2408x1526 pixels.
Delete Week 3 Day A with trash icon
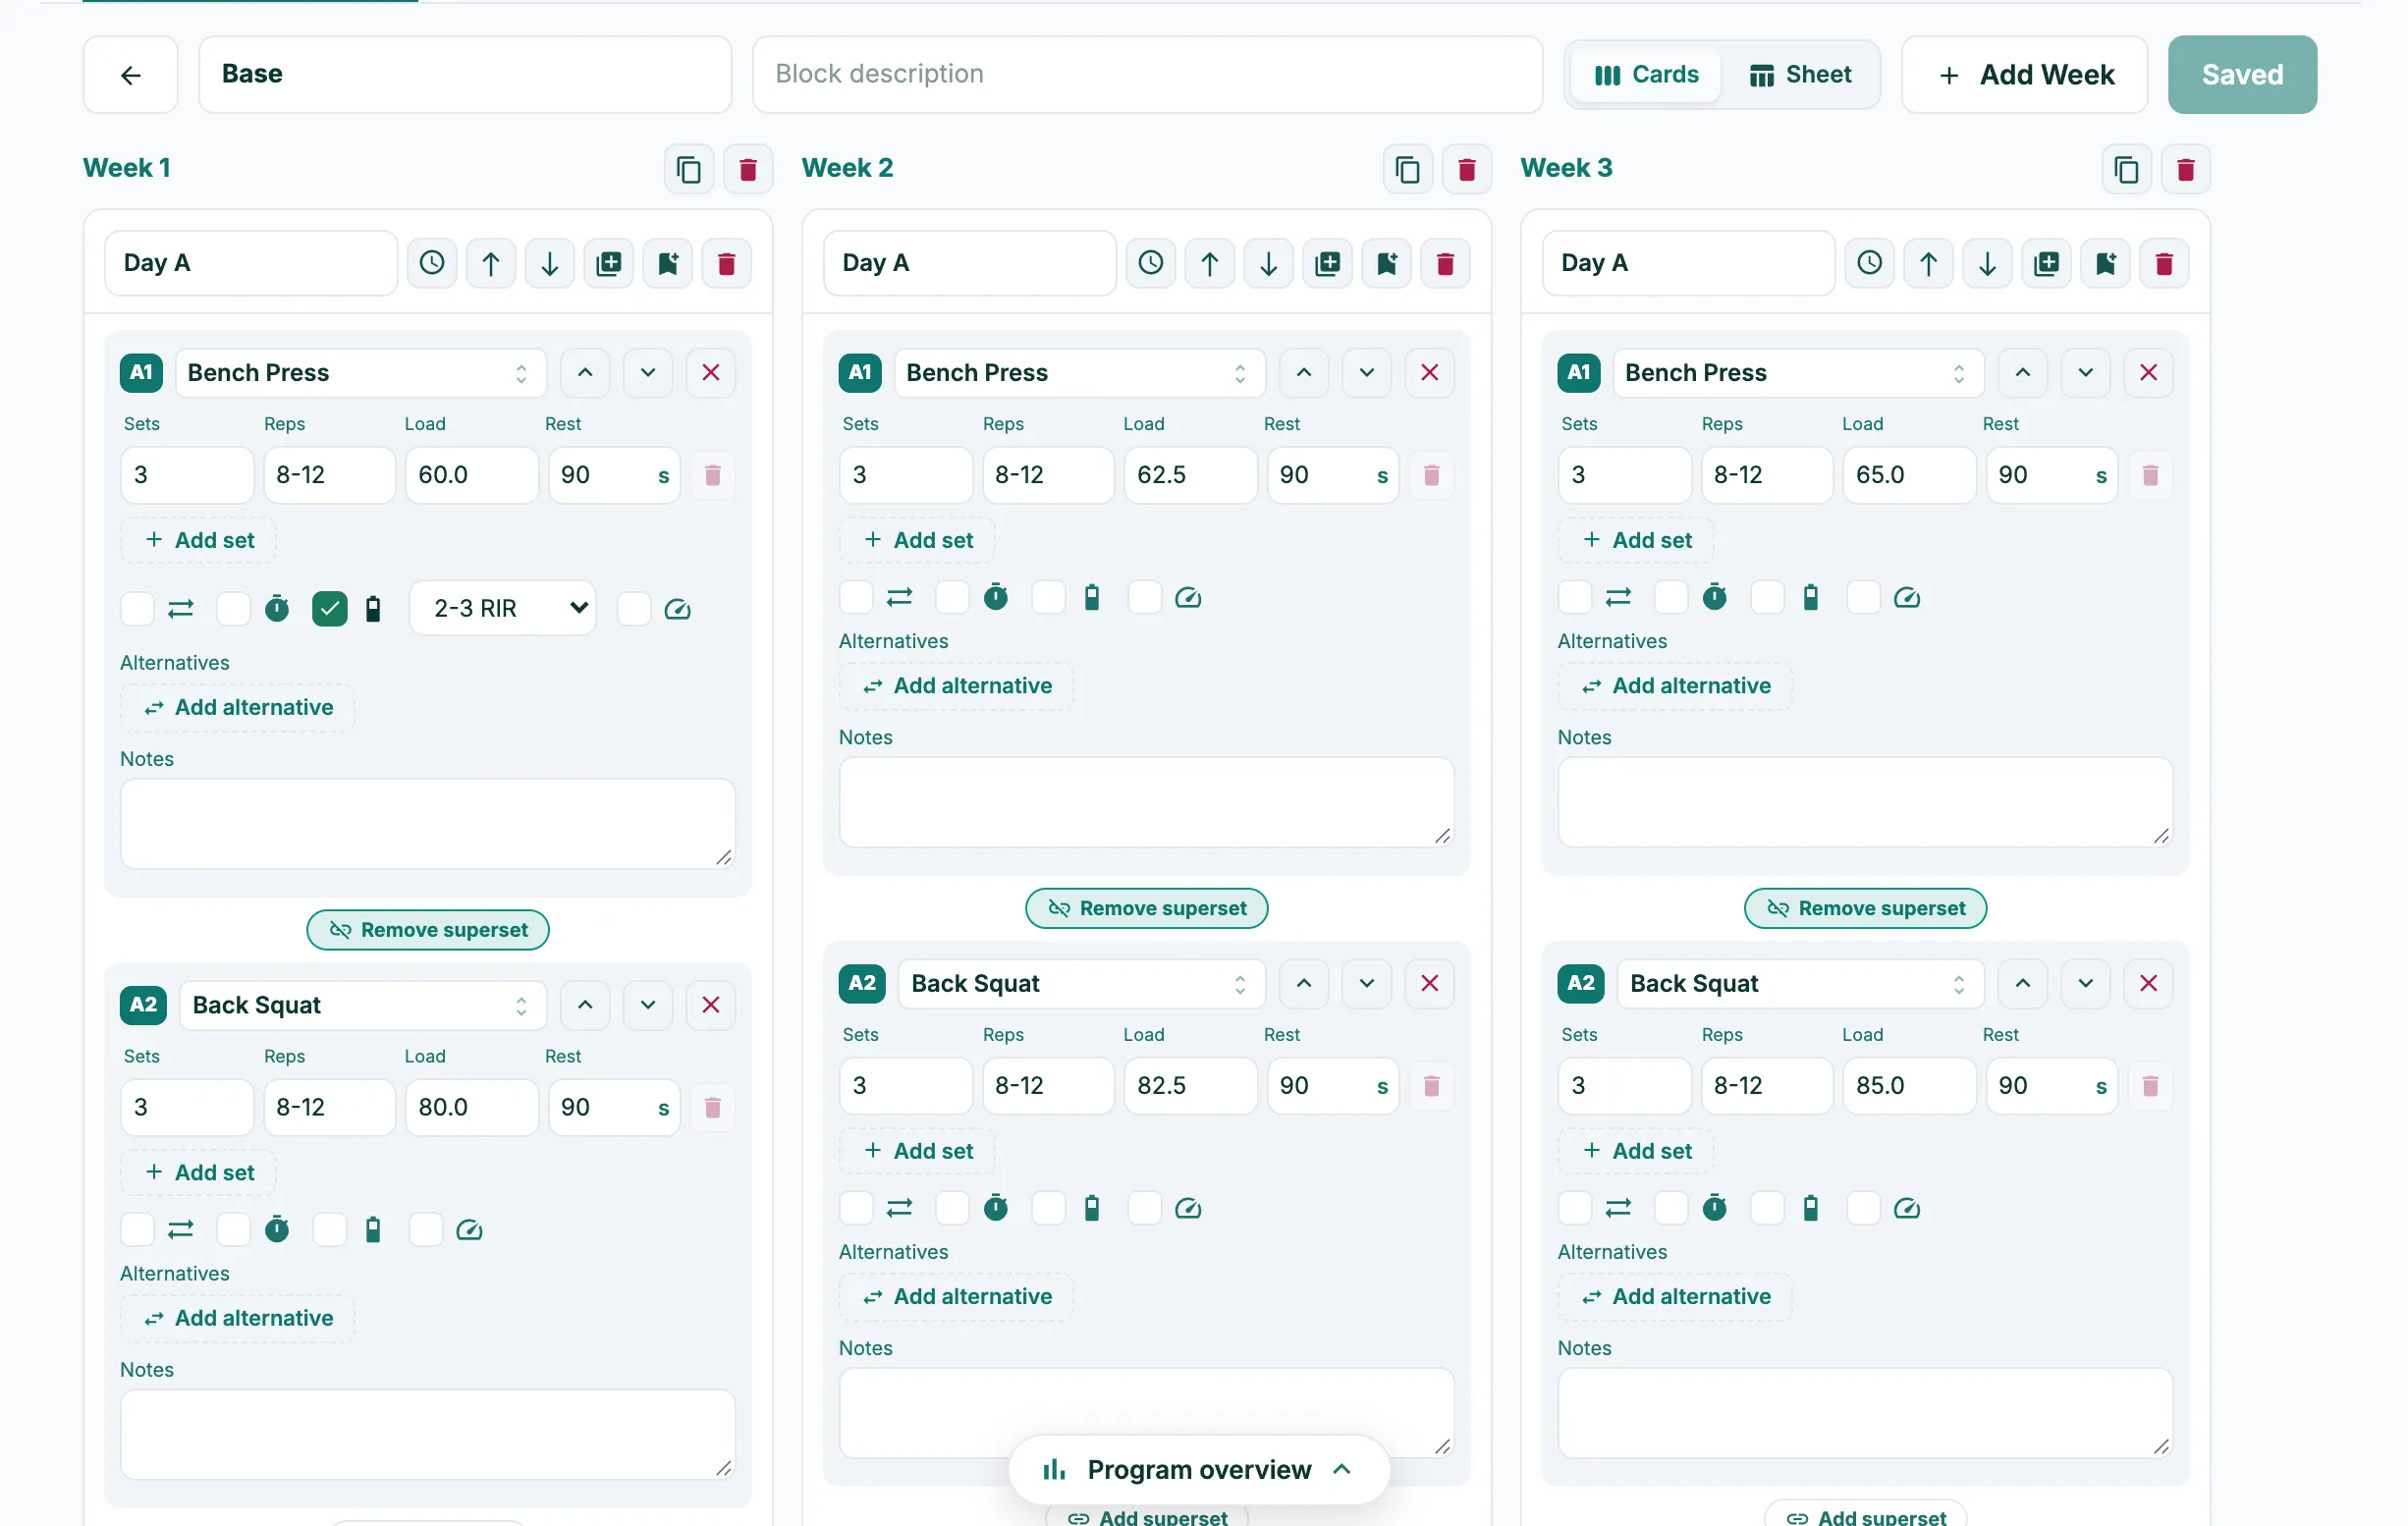point(2164,263)
